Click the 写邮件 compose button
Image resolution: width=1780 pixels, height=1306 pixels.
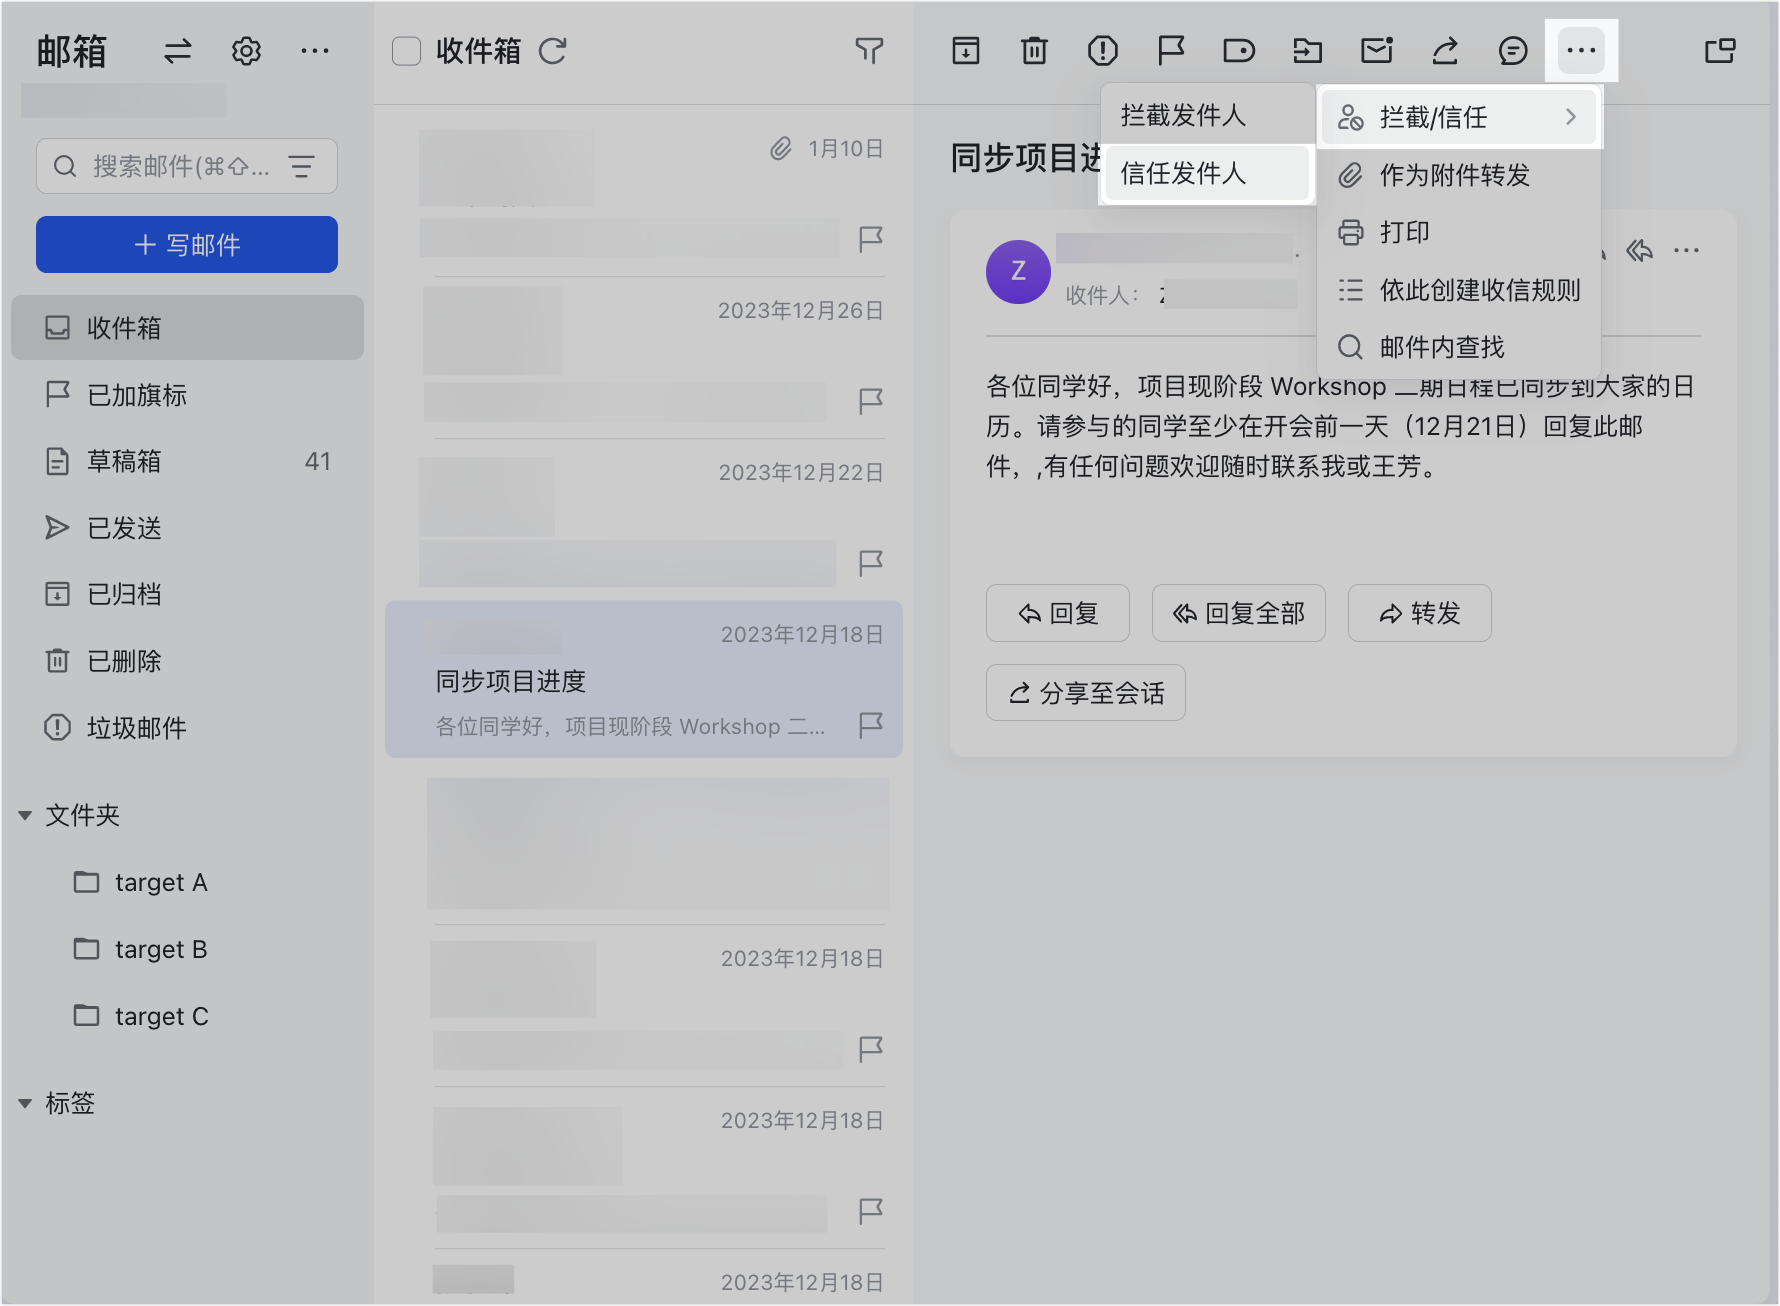[187, 245]
